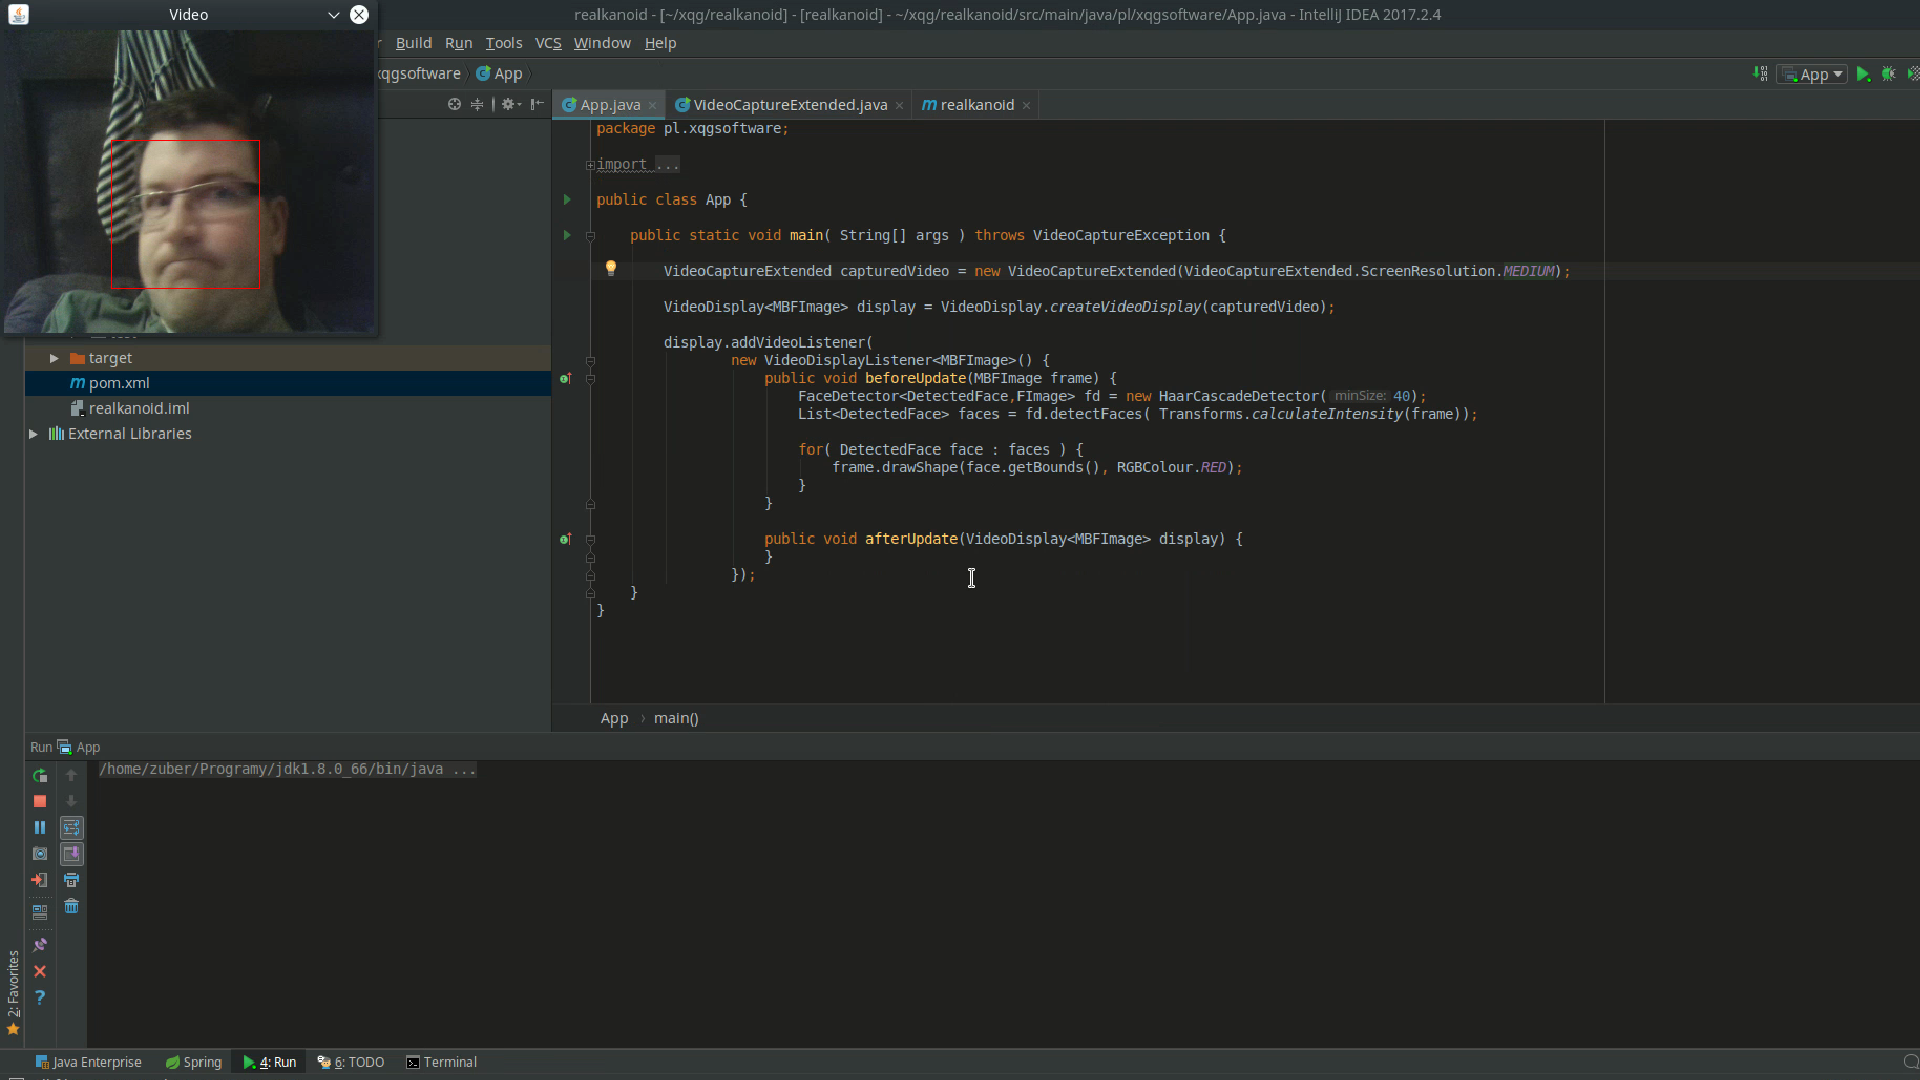Clear all console output

coord(71,906)
